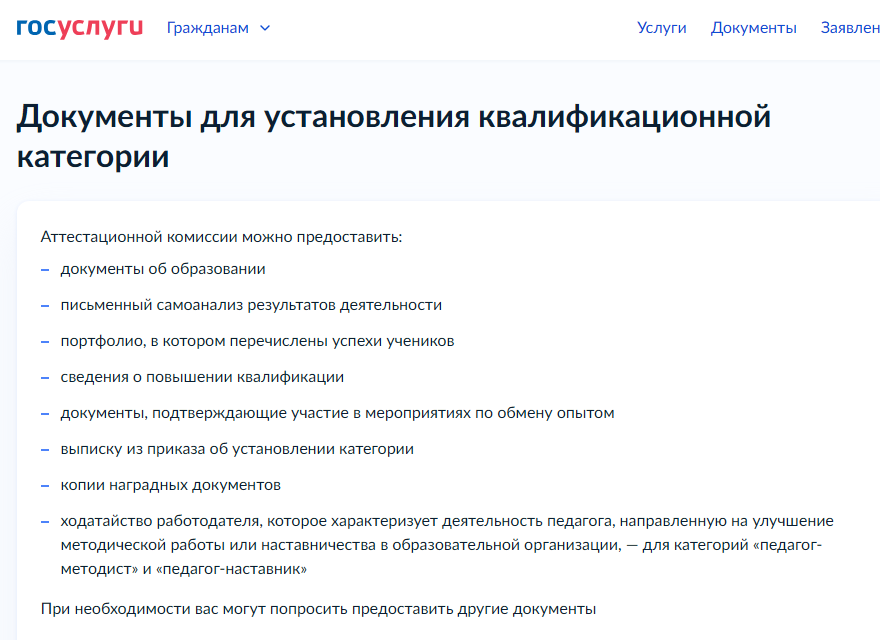Click 'портфолио, в котором перечислены успехи учеников'
Screen dimensions: 880x640
(x=257, y=341)
